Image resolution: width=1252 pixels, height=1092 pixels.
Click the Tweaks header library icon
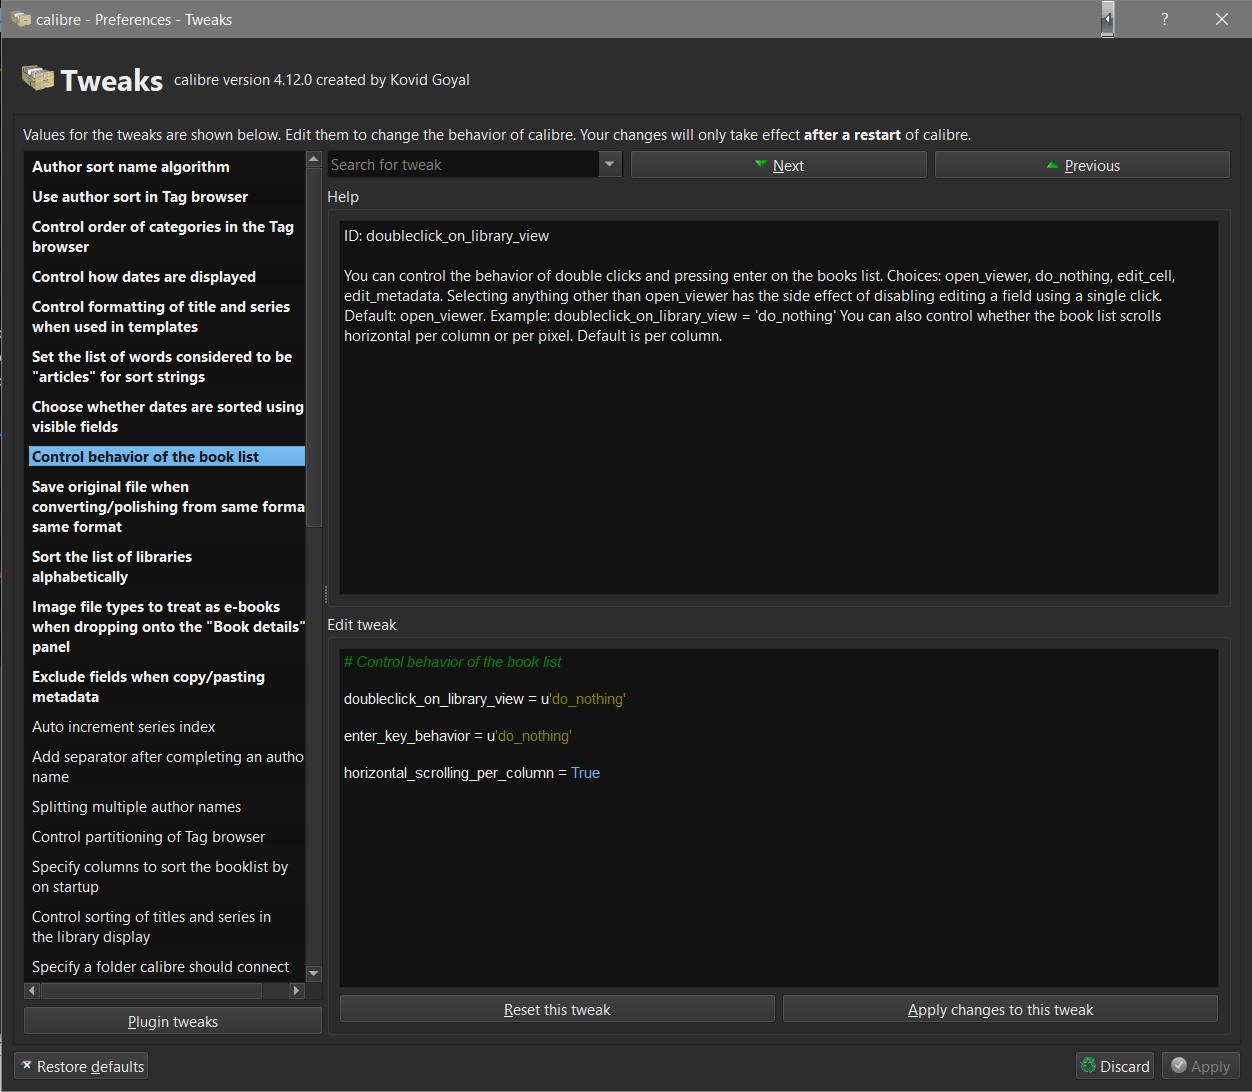click(38, 79)
